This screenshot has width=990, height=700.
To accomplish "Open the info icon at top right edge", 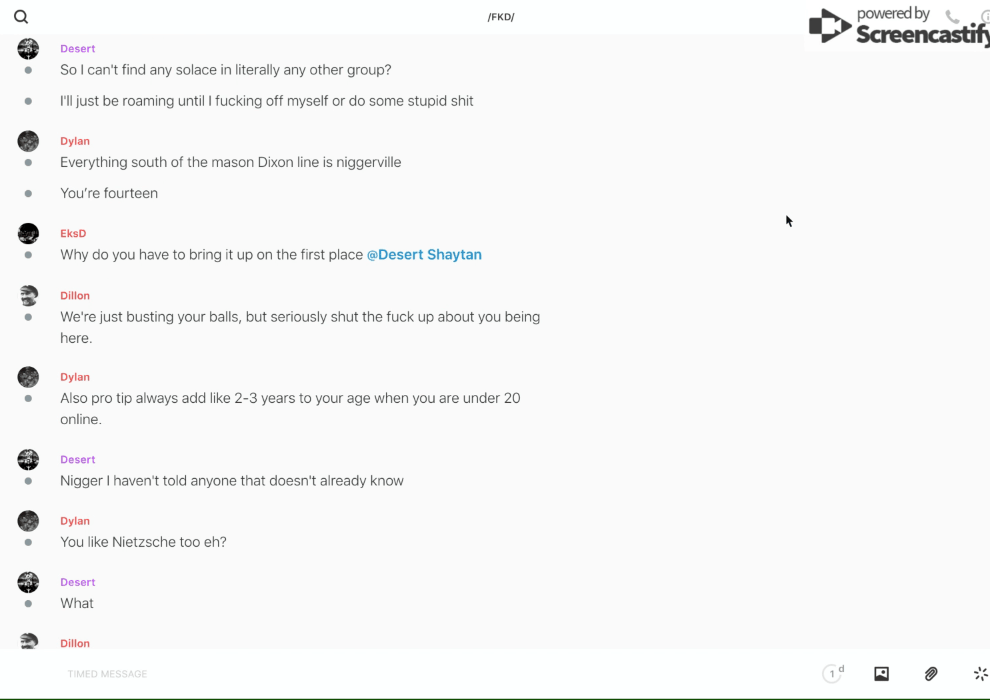I will point(984,17).
